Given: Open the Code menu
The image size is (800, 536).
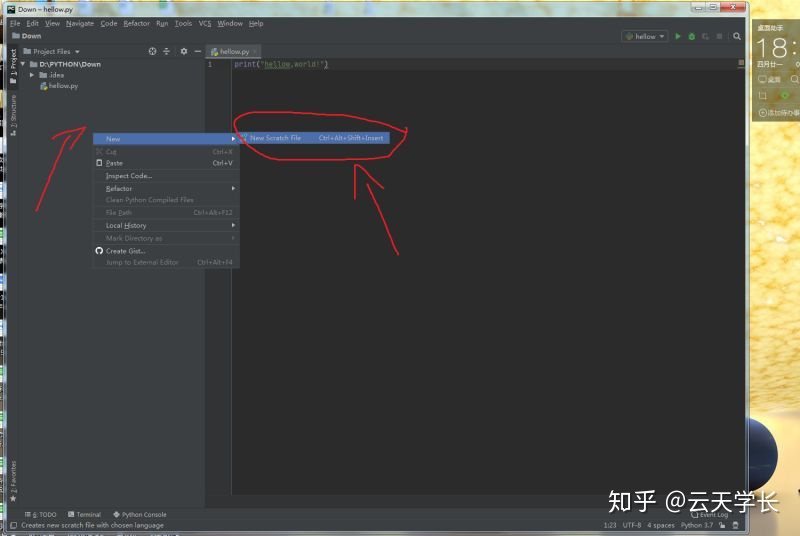Looking at the screenshot, I should pyautogui.click(x=109, y=23).
